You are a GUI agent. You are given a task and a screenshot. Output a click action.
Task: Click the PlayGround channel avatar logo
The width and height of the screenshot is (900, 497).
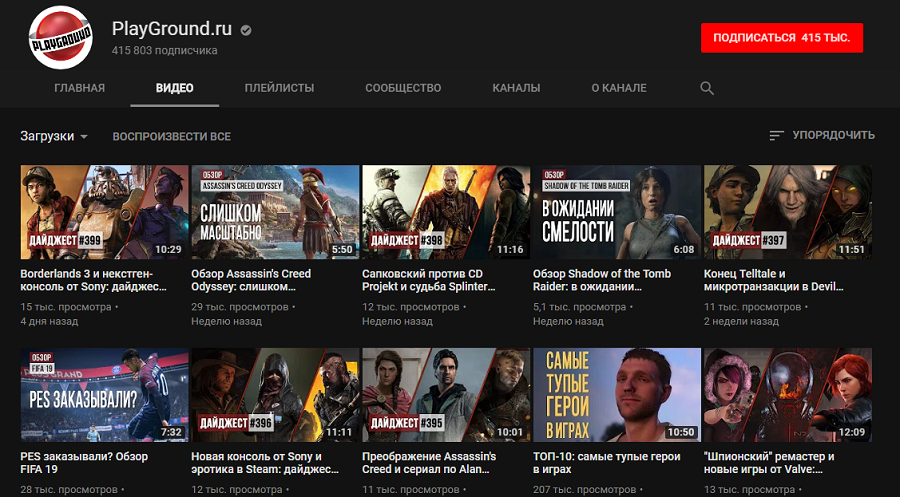click(x=60, y=38)
